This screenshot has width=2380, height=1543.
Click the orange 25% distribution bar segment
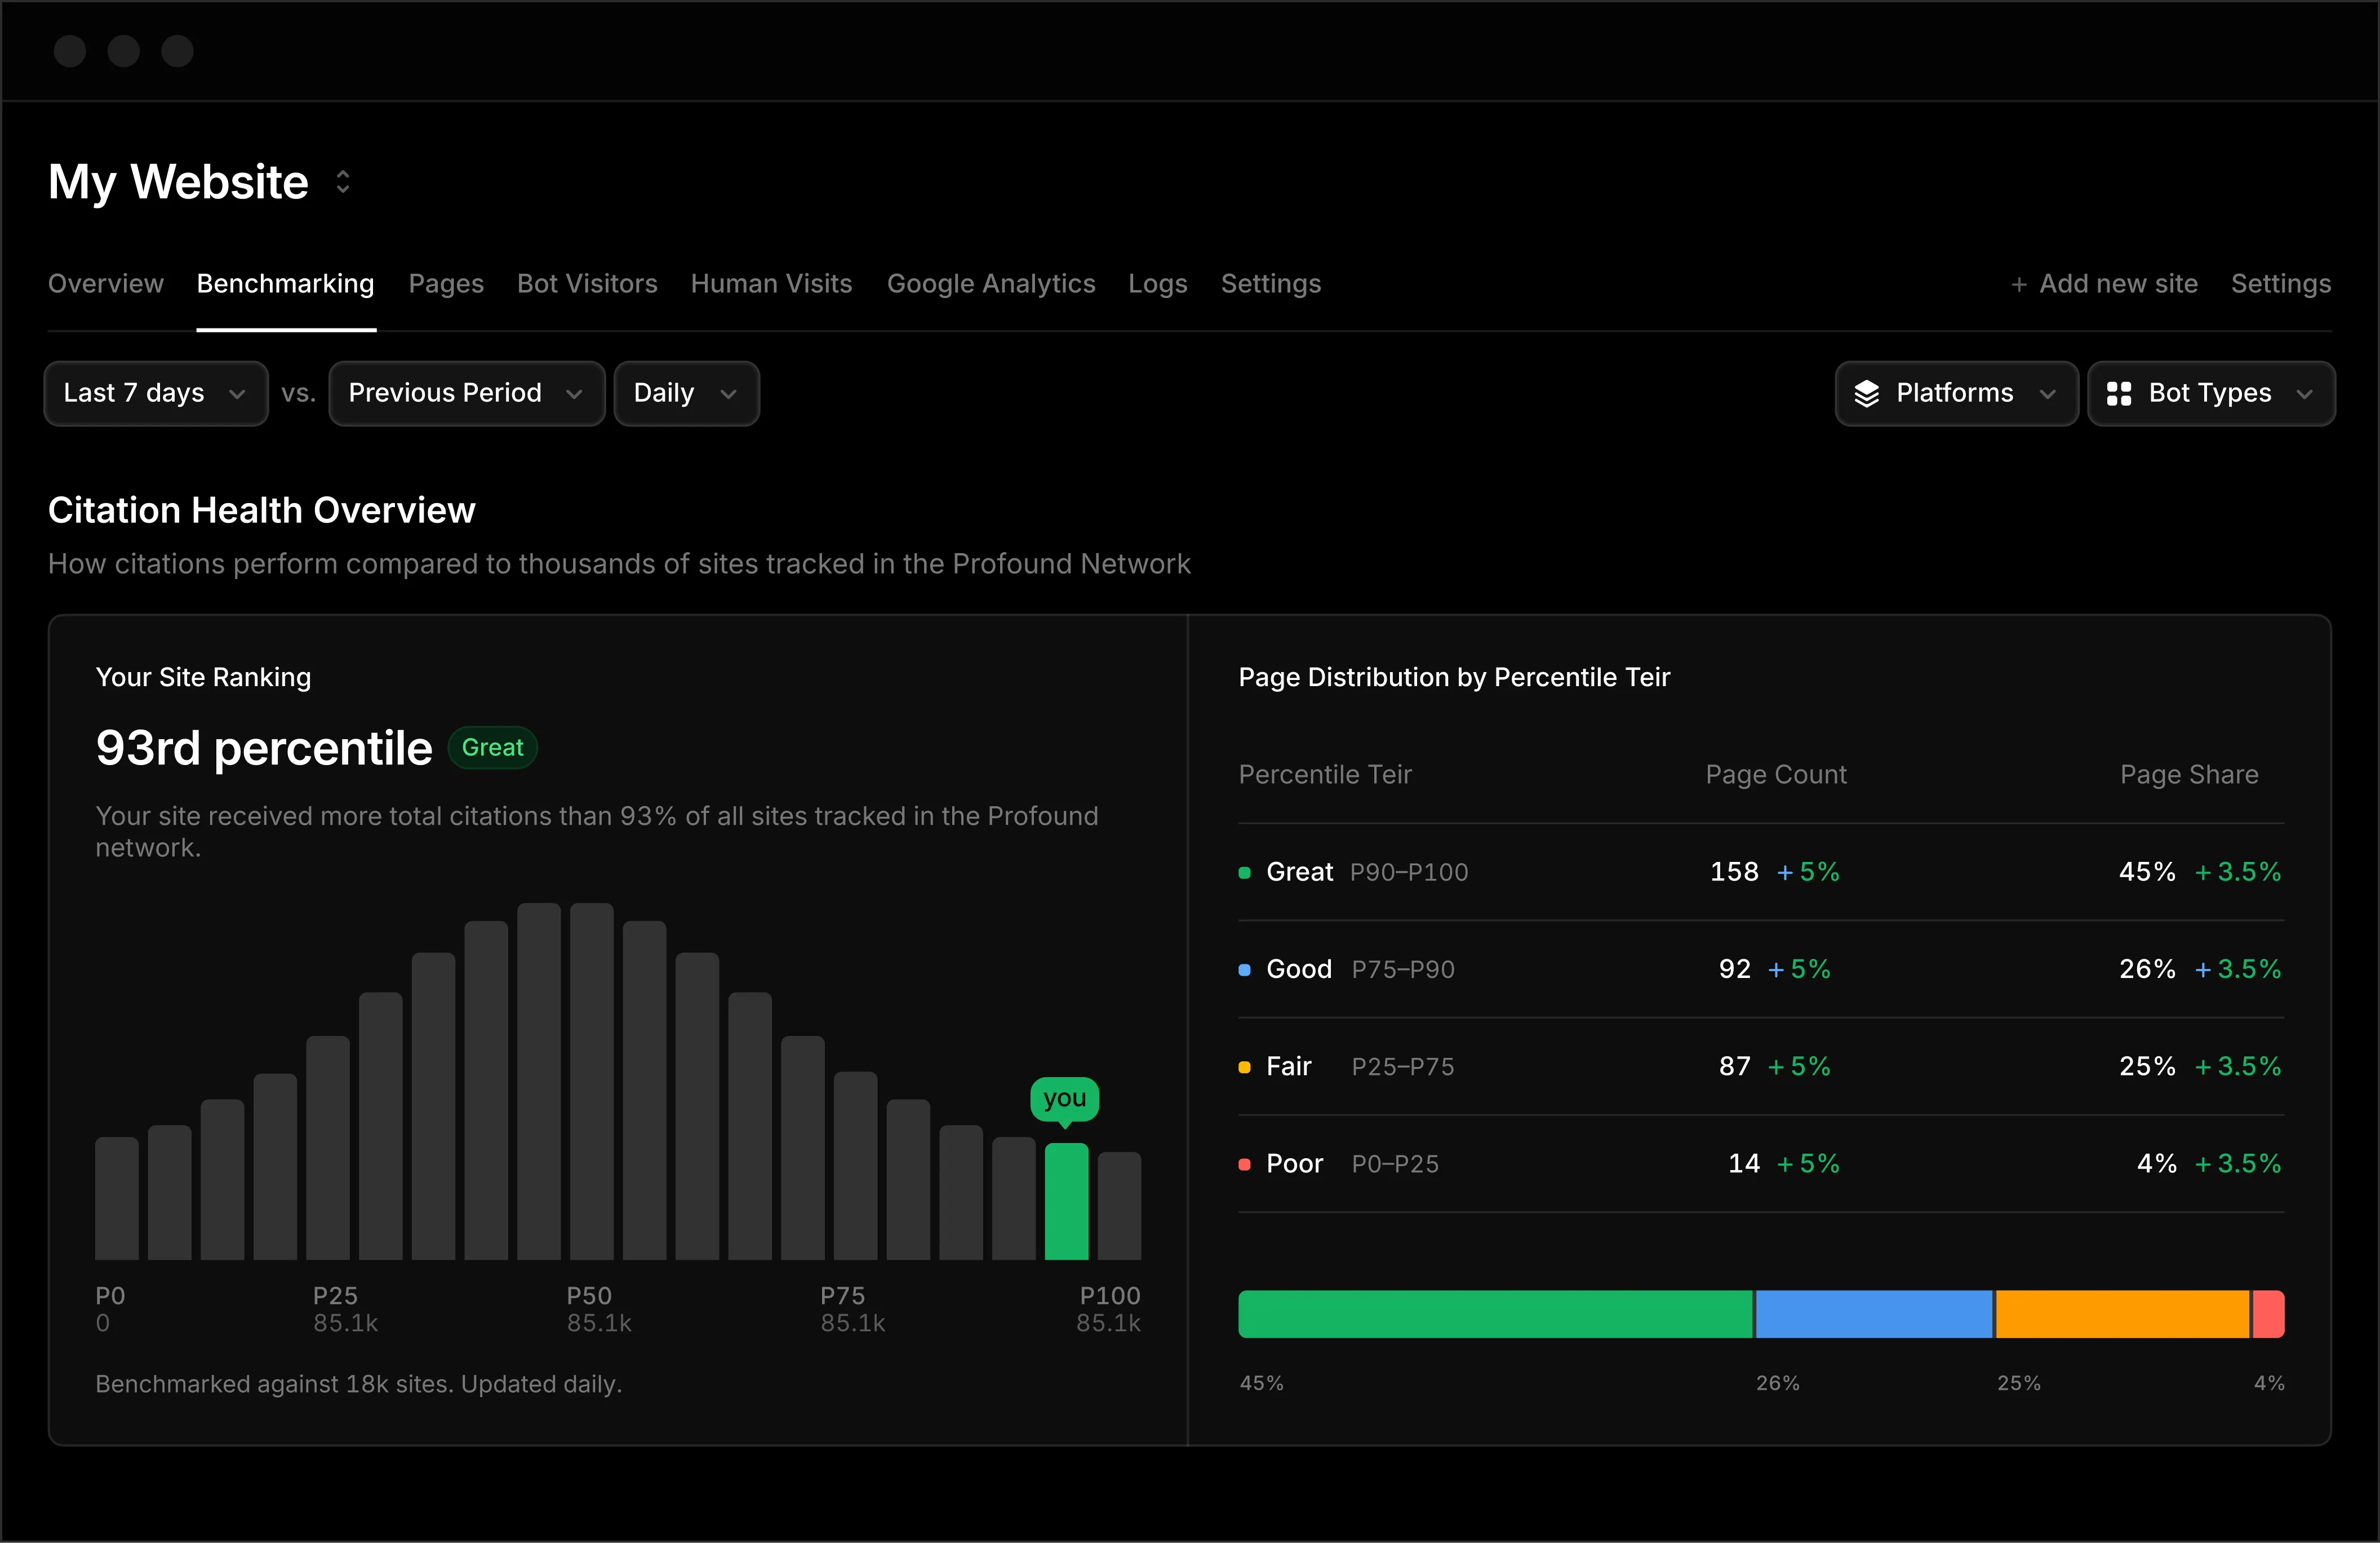[2122, 1314]
